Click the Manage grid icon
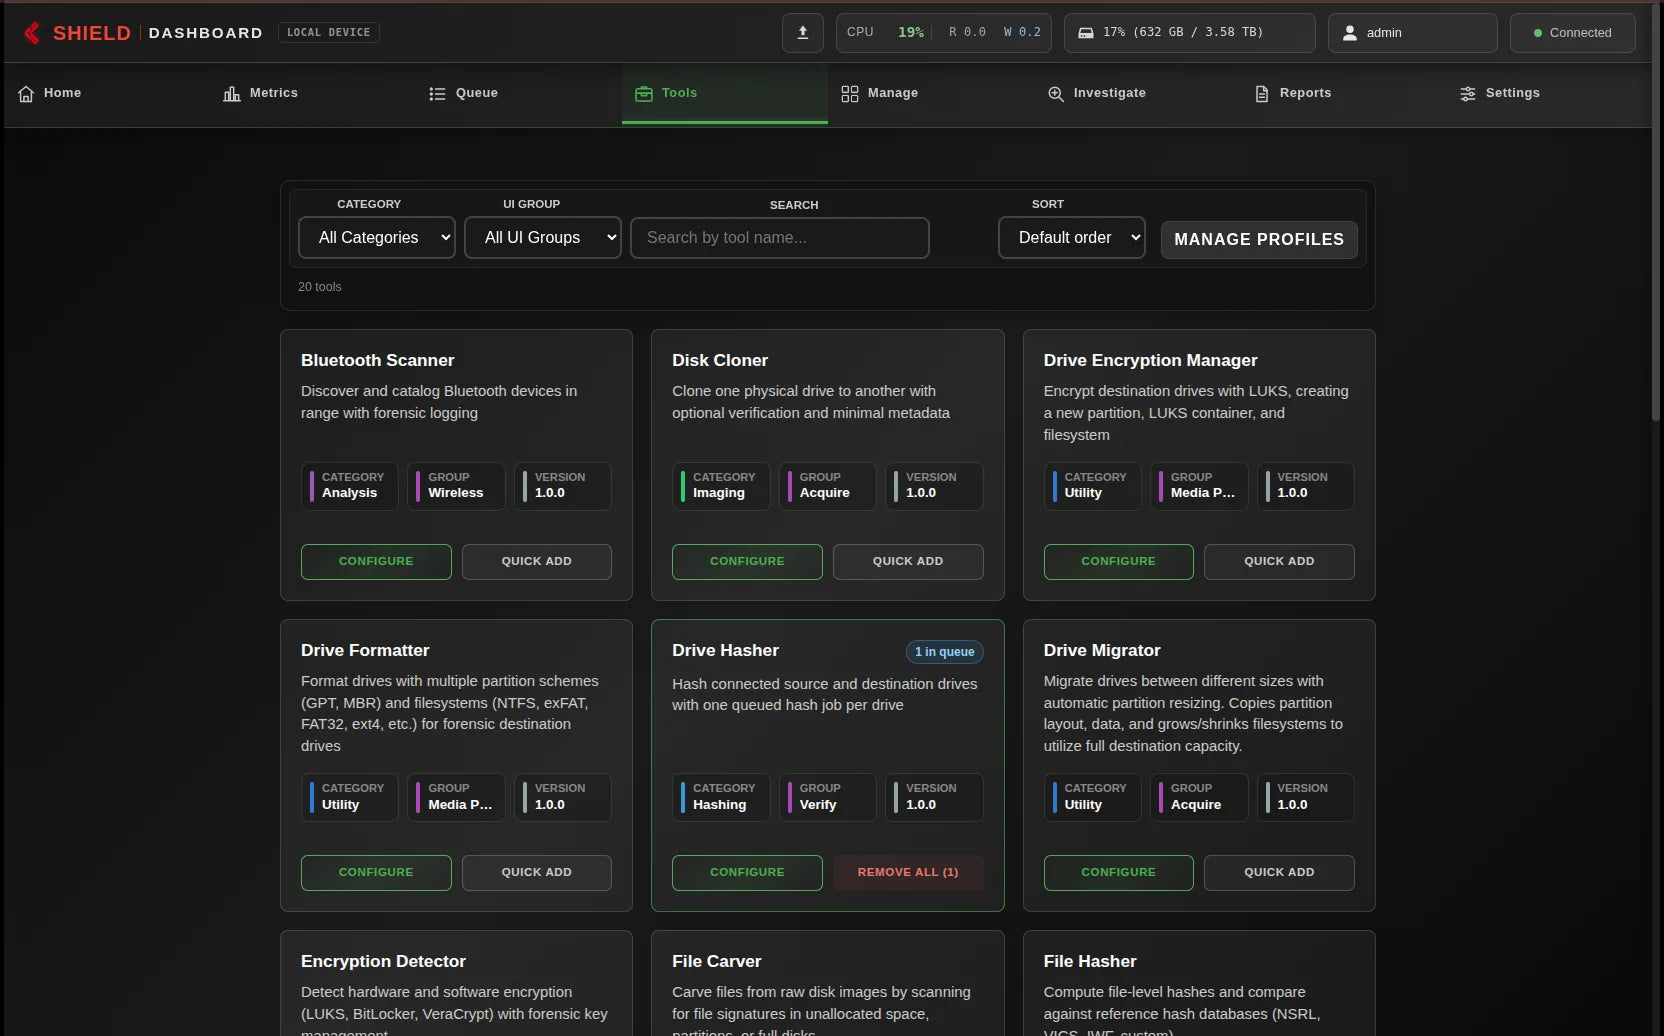The height and width of the screenshot is (1036, 1664). tap(850, 93)
